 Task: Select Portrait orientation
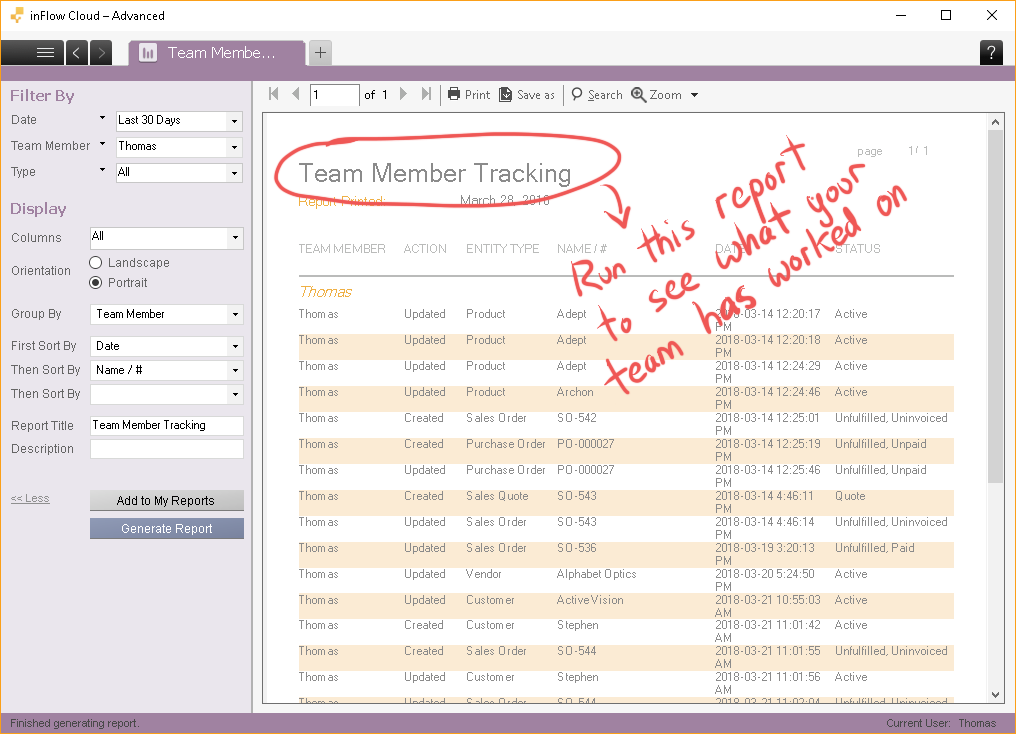96,282
